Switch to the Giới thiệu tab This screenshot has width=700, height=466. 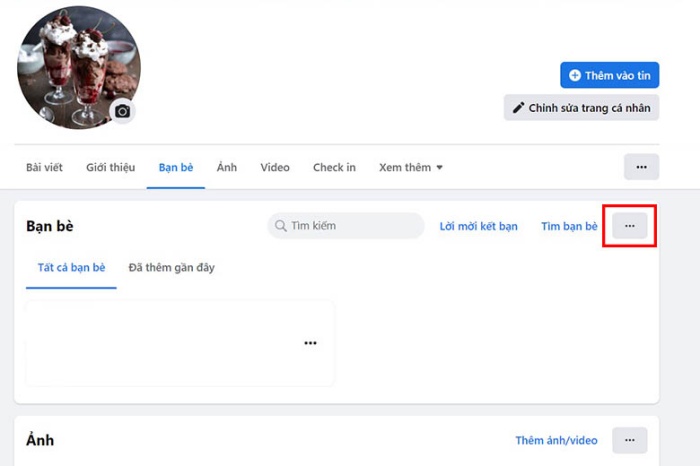pyautogui.click(x=110, y=167)
